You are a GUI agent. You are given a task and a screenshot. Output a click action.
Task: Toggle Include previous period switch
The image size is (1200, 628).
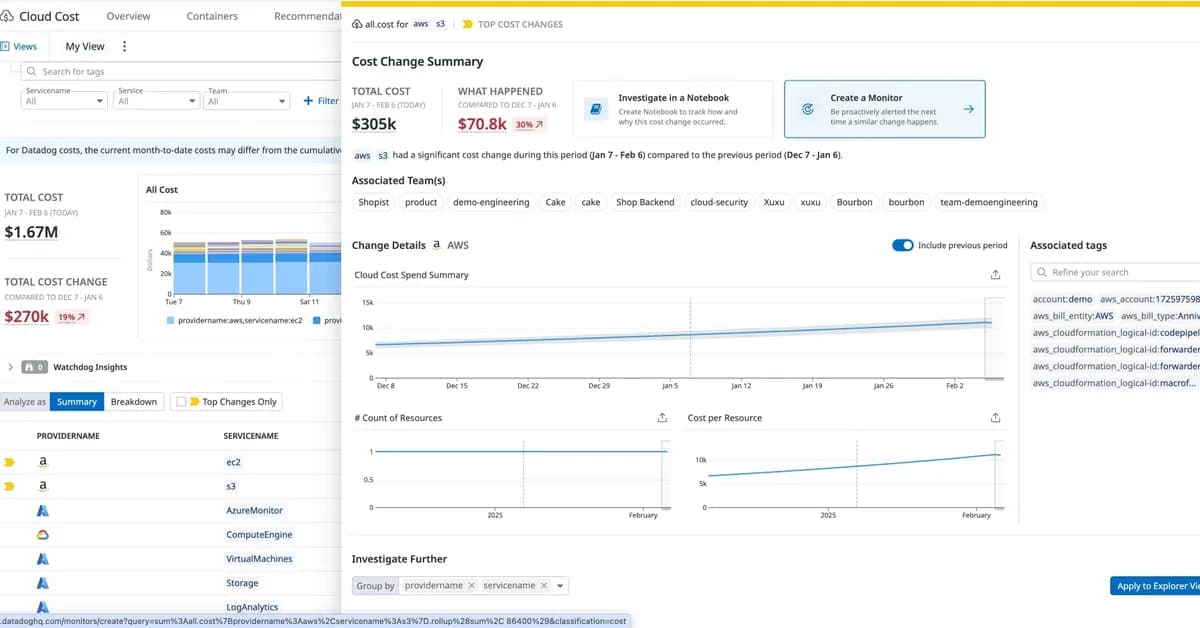pos(902,245)
